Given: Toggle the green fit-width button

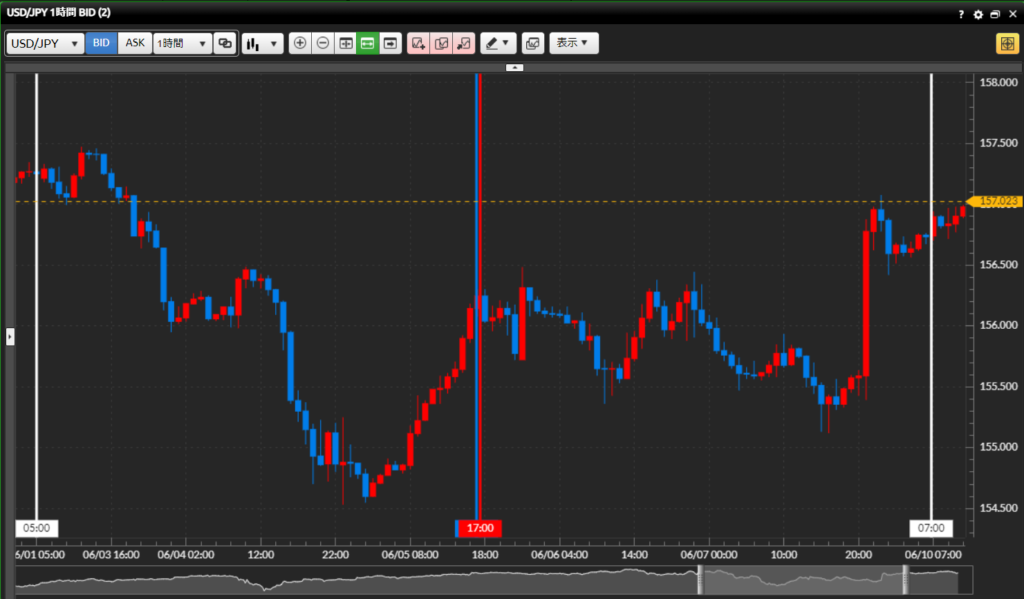Looking at the screenshot, I should point(368,44).
